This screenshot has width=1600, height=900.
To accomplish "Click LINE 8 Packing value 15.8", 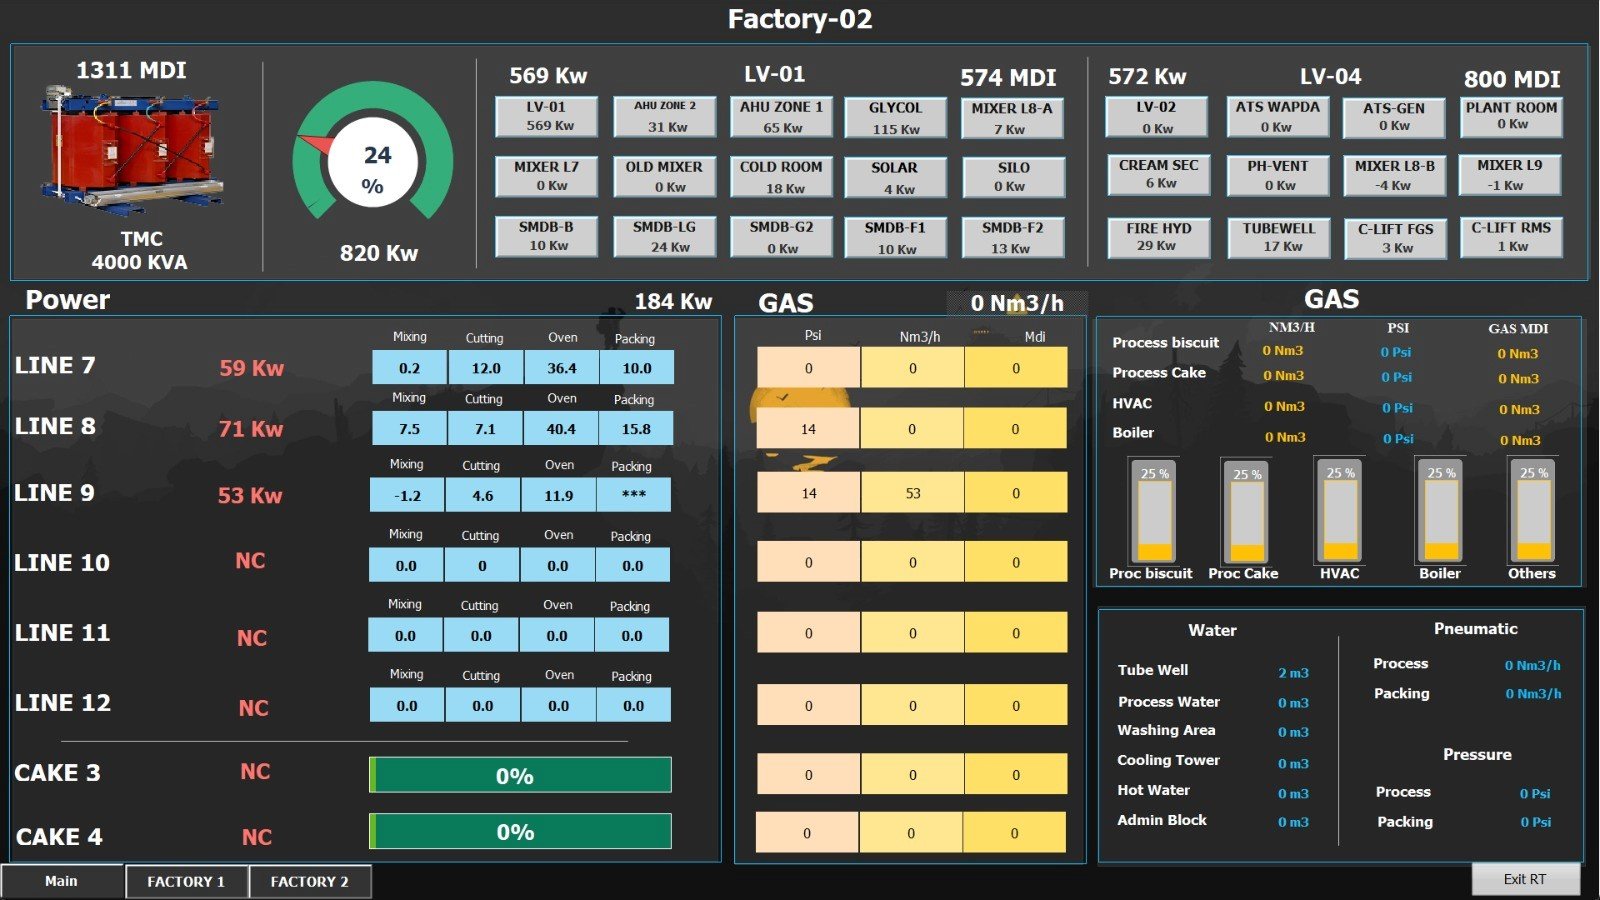I will pyautogui.click(x=636, y=428).
